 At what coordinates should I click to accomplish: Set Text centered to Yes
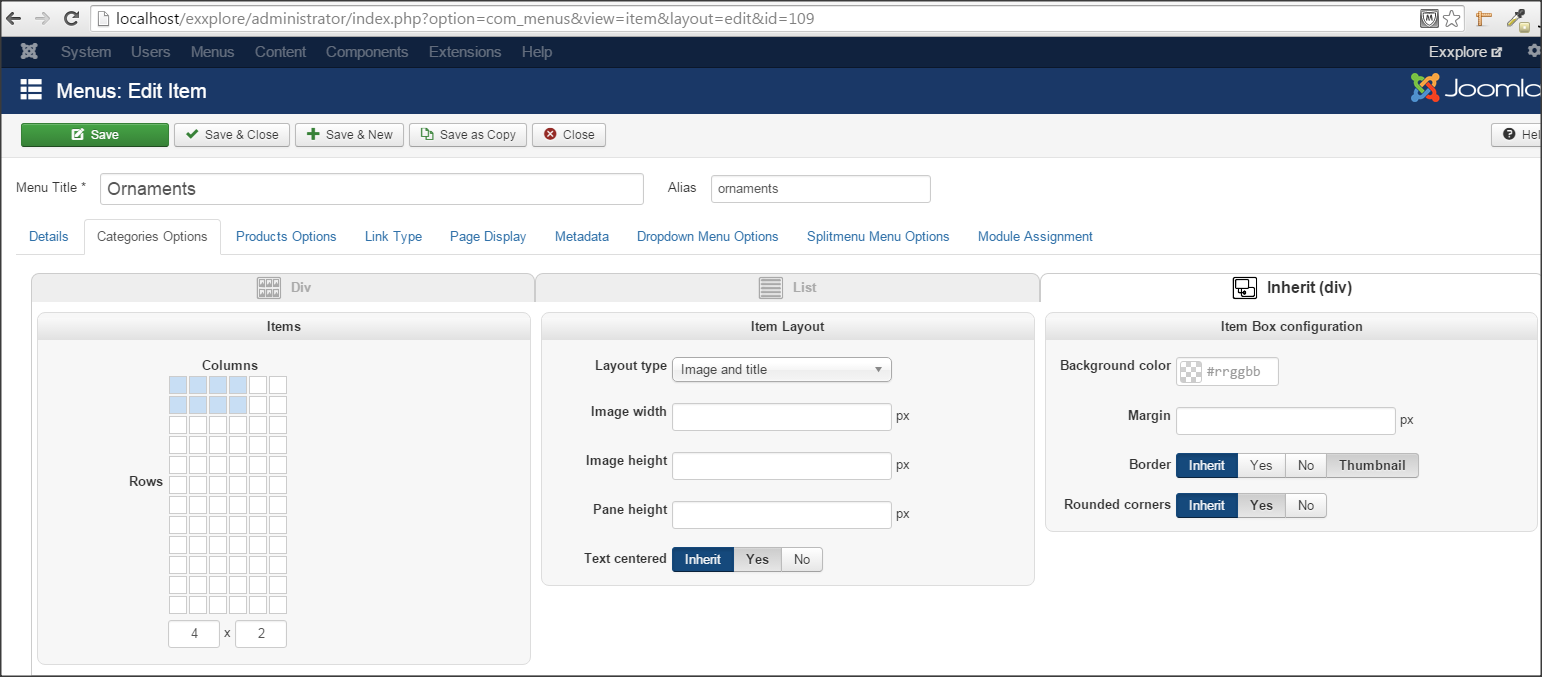pos(757,559)
